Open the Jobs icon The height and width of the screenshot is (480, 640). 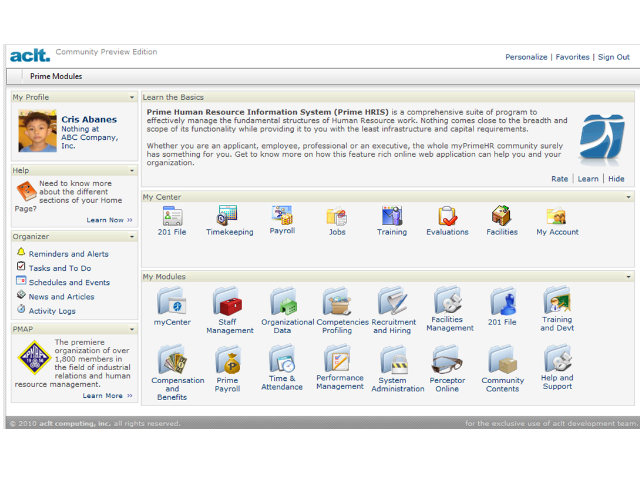point(337,216)
